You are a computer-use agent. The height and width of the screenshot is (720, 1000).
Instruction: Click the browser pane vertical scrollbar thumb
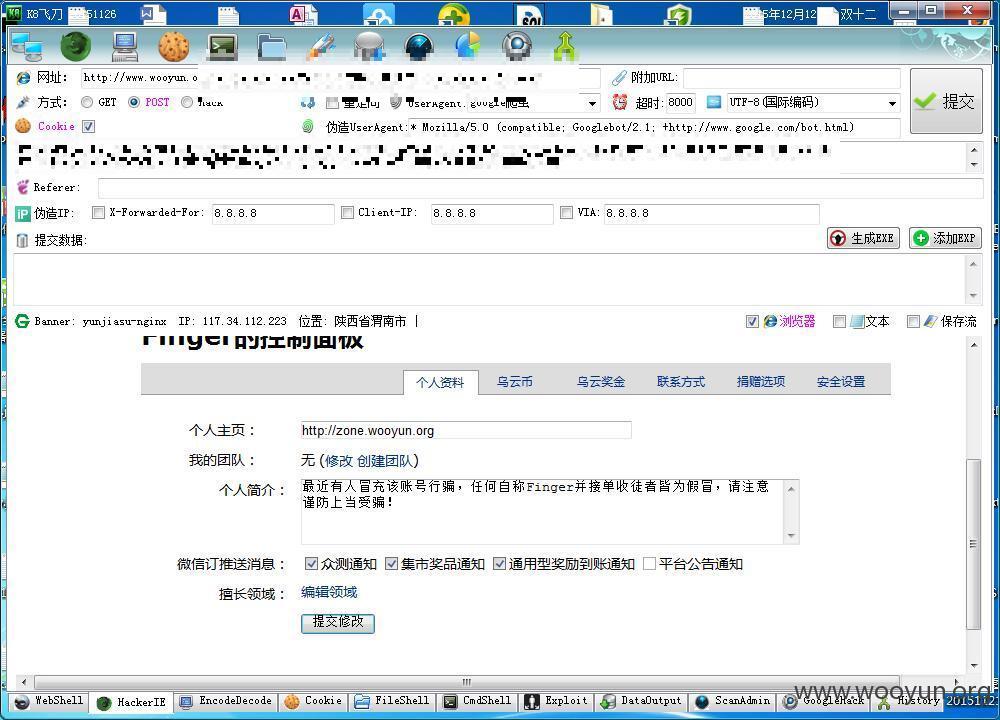tap(973, 544)
